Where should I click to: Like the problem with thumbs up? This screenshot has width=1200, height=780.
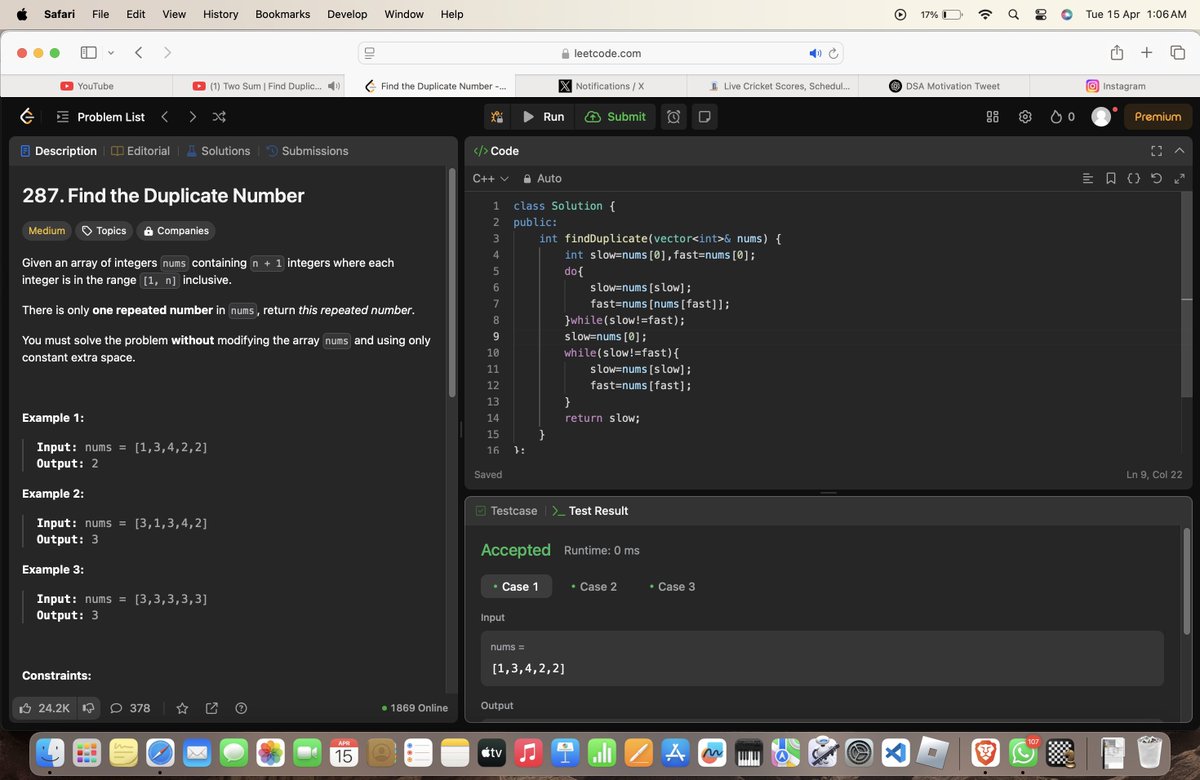point(44,708)
